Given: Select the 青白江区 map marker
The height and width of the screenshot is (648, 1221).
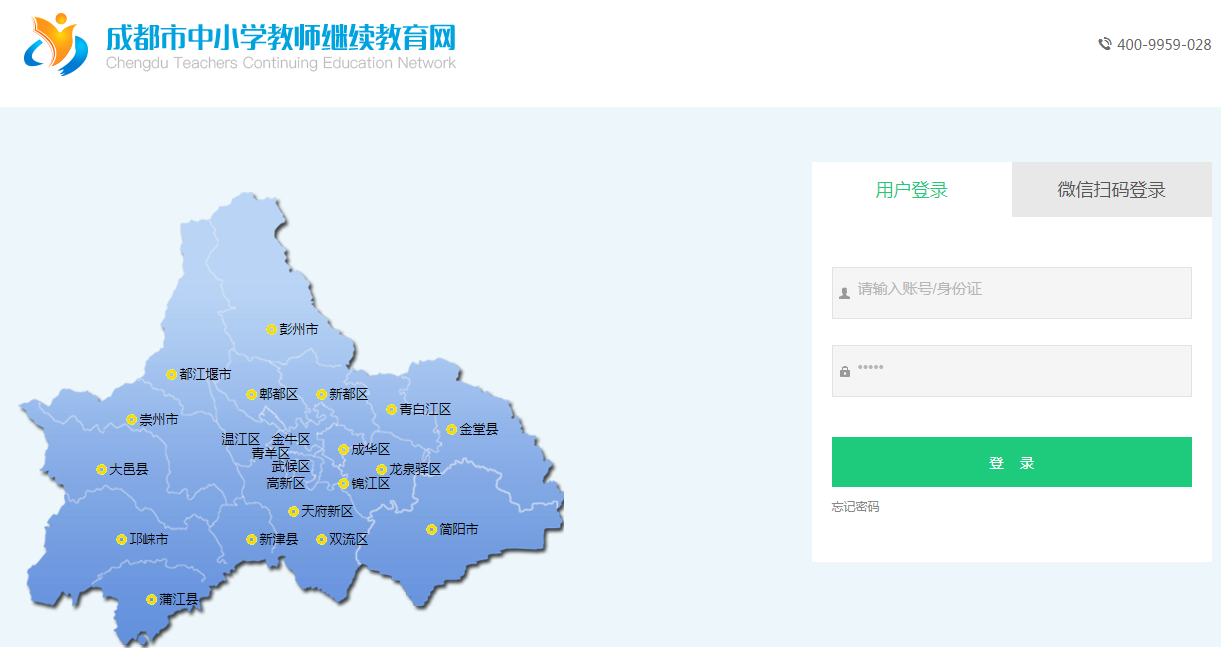Looking at the screenshot, I should [x=391, y=409].
